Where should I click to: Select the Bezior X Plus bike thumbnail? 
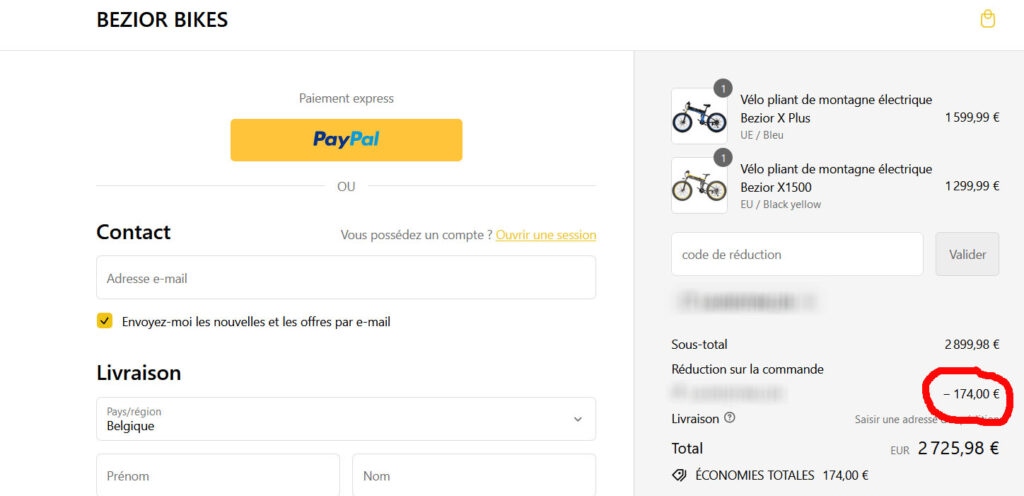[x=698, y=117]
